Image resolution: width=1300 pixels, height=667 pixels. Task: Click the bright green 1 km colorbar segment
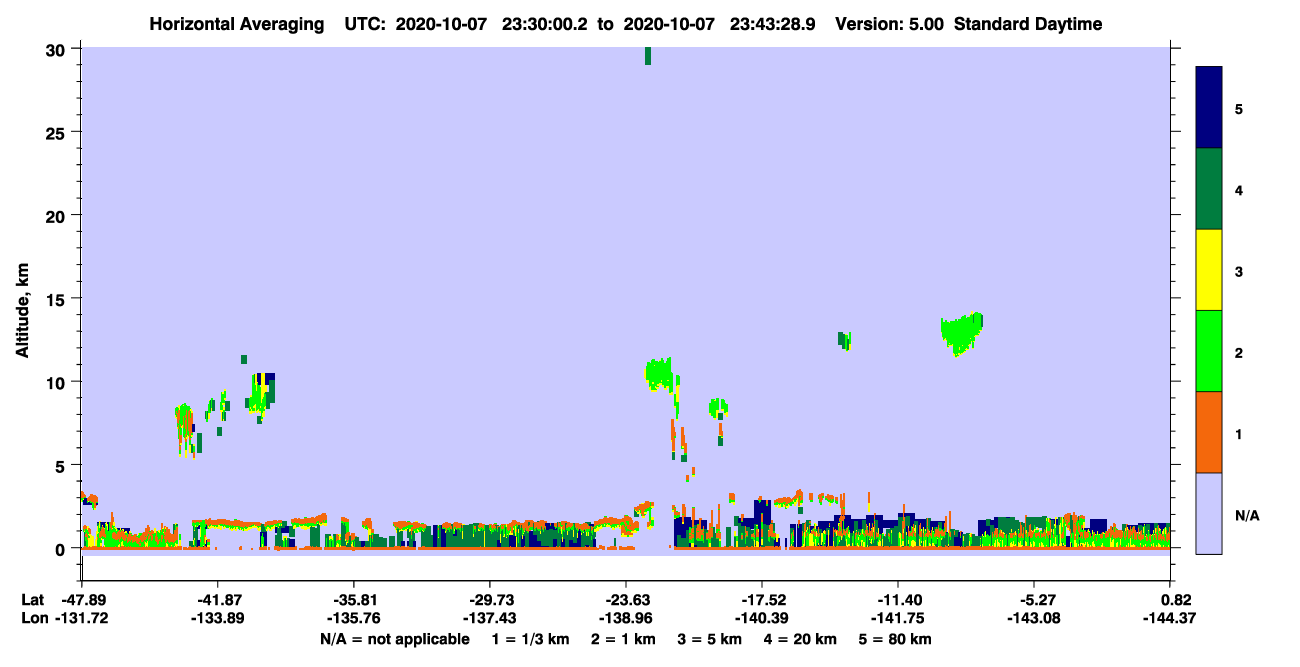[x=1209, y=351]
